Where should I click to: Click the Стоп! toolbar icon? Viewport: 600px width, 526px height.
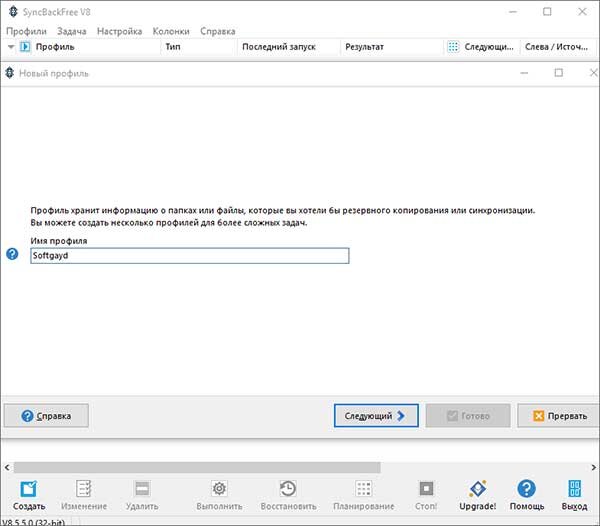pyautogui.click(x=426, y=489)
